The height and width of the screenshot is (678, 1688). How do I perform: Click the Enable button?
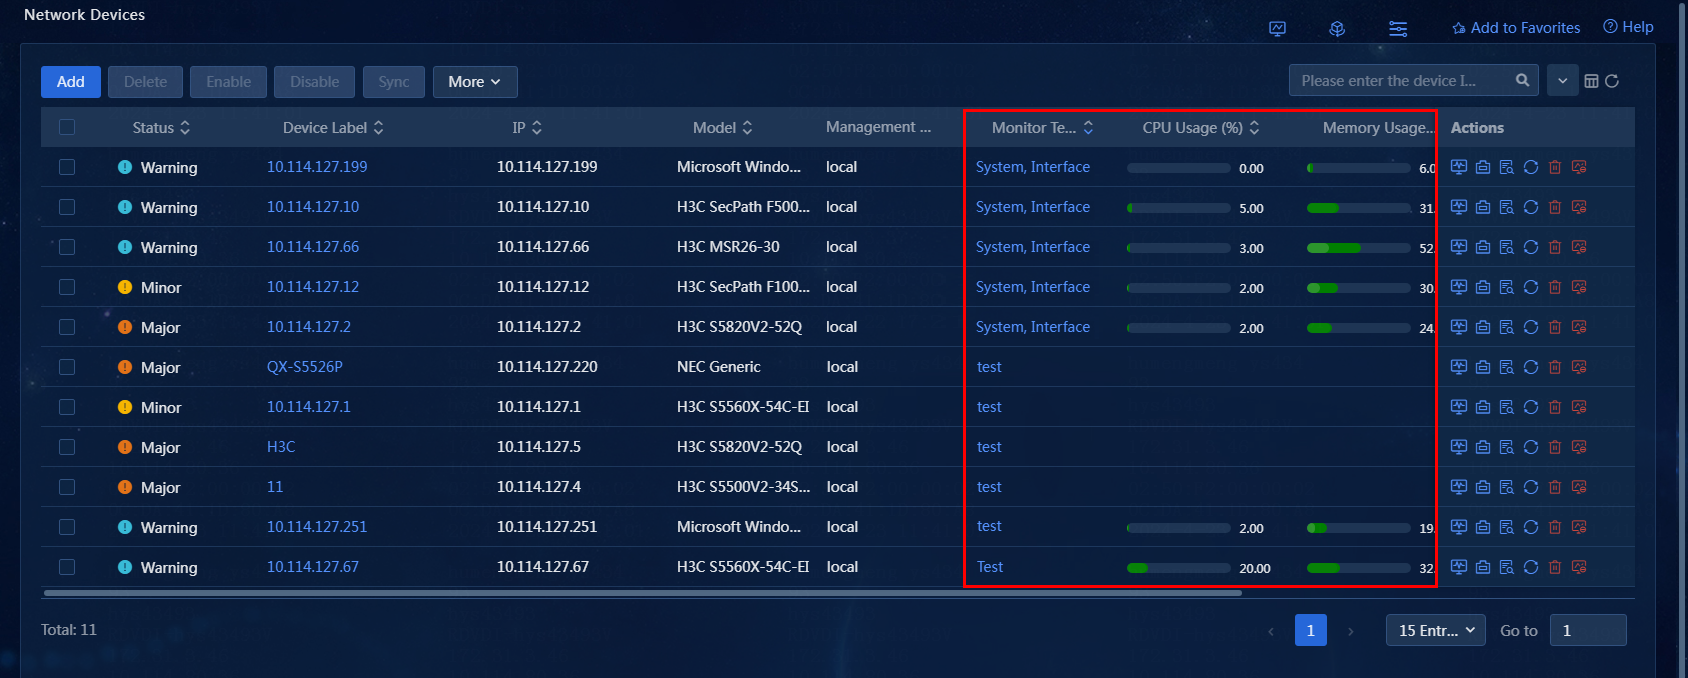228,82
